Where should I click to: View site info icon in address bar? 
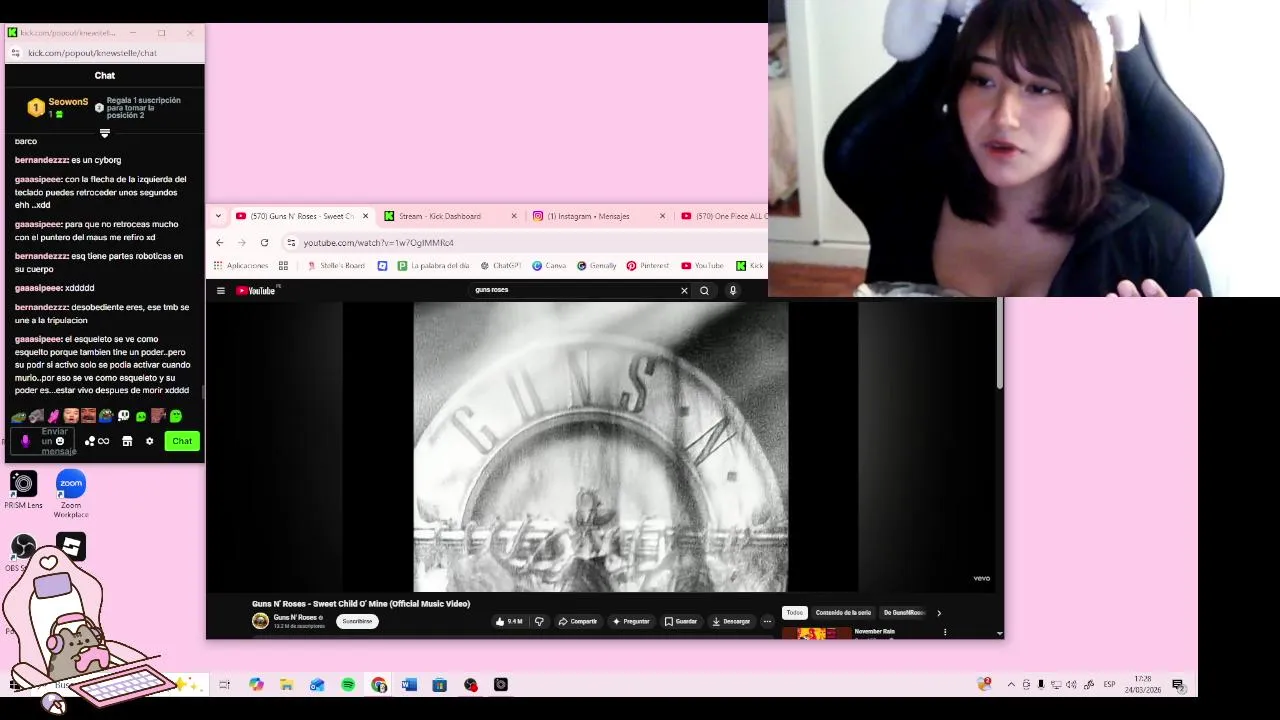291,243
